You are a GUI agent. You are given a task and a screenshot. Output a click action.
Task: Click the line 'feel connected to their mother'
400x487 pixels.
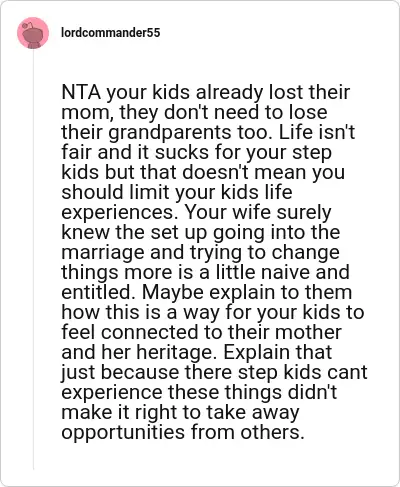(x=202, y=332)
